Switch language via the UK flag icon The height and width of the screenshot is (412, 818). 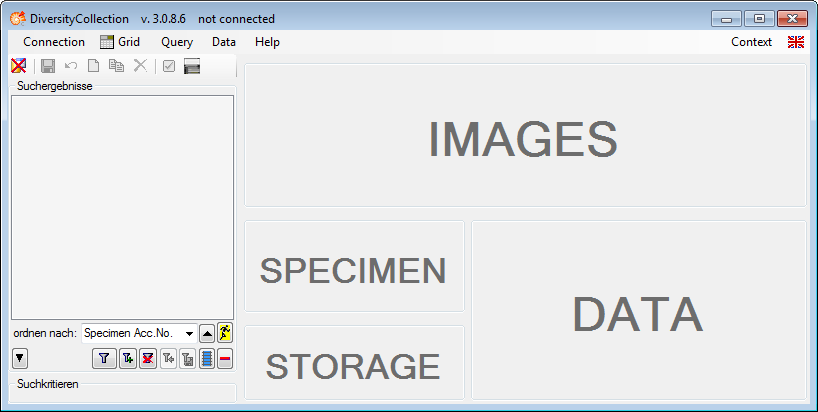796,42
